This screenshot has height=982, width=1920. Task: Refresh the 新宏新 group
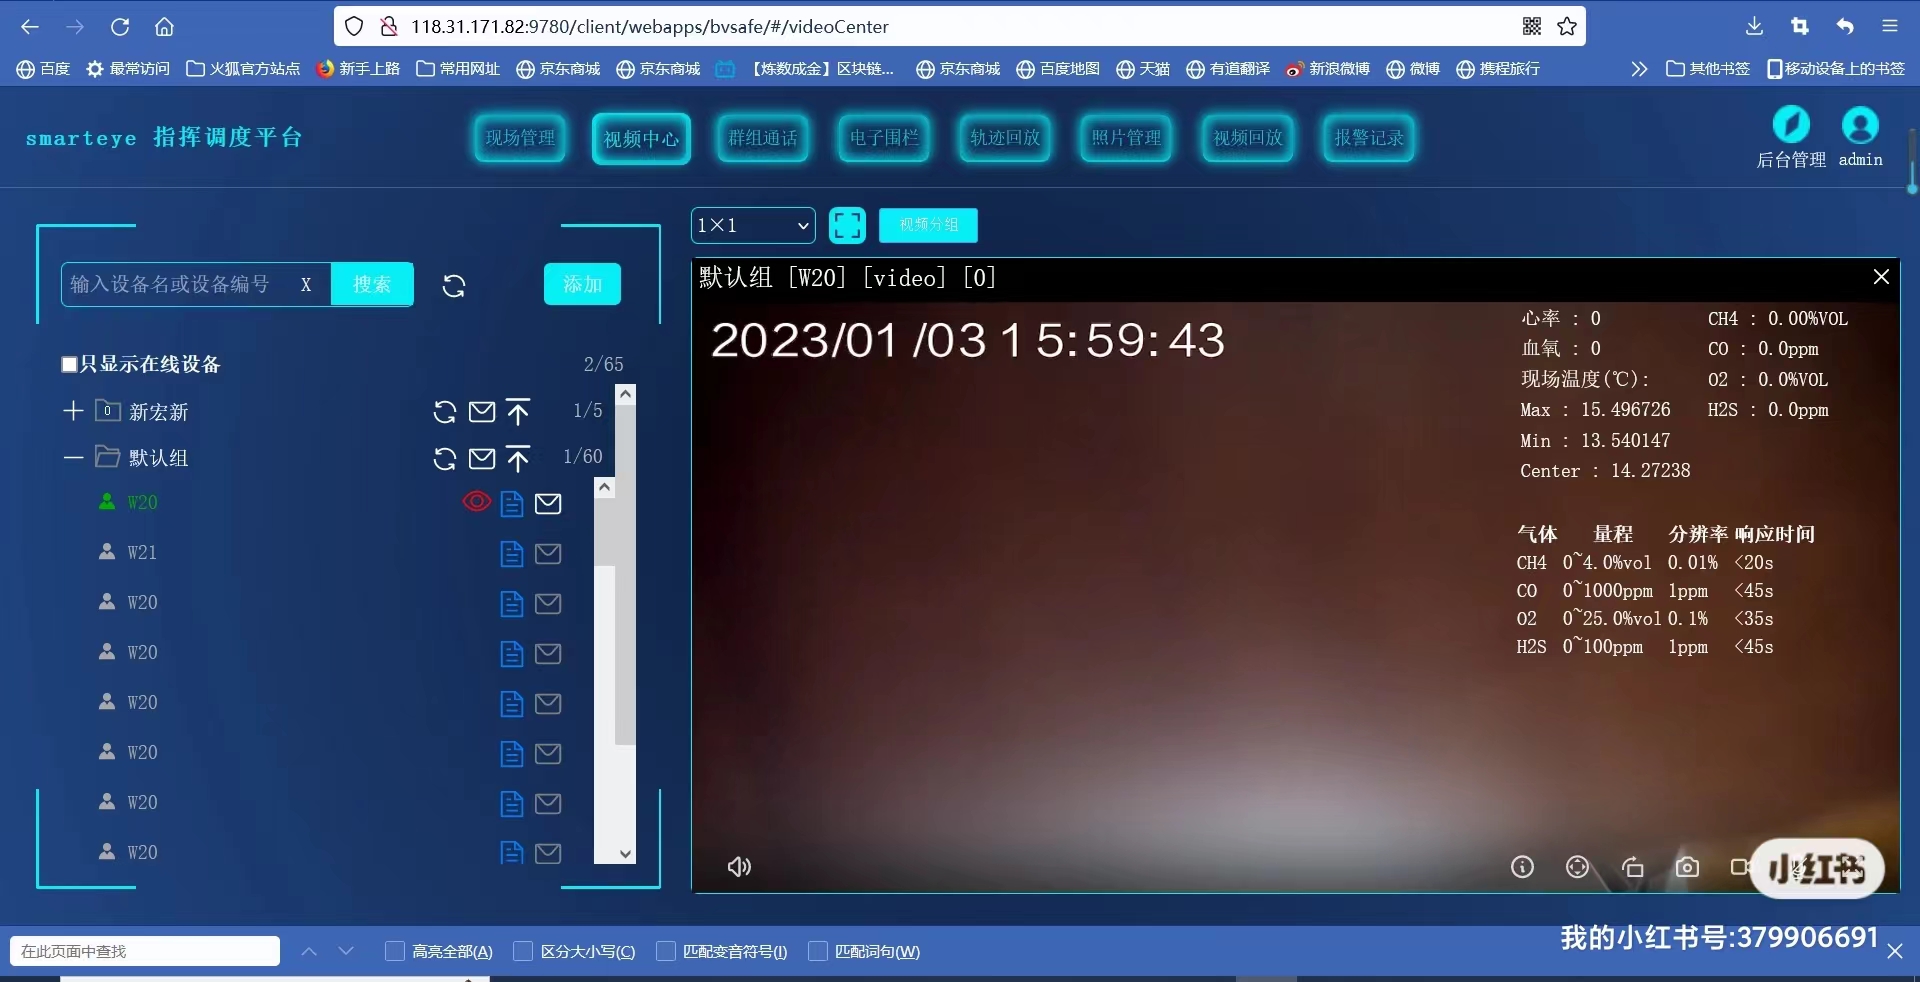pos(445,411)
